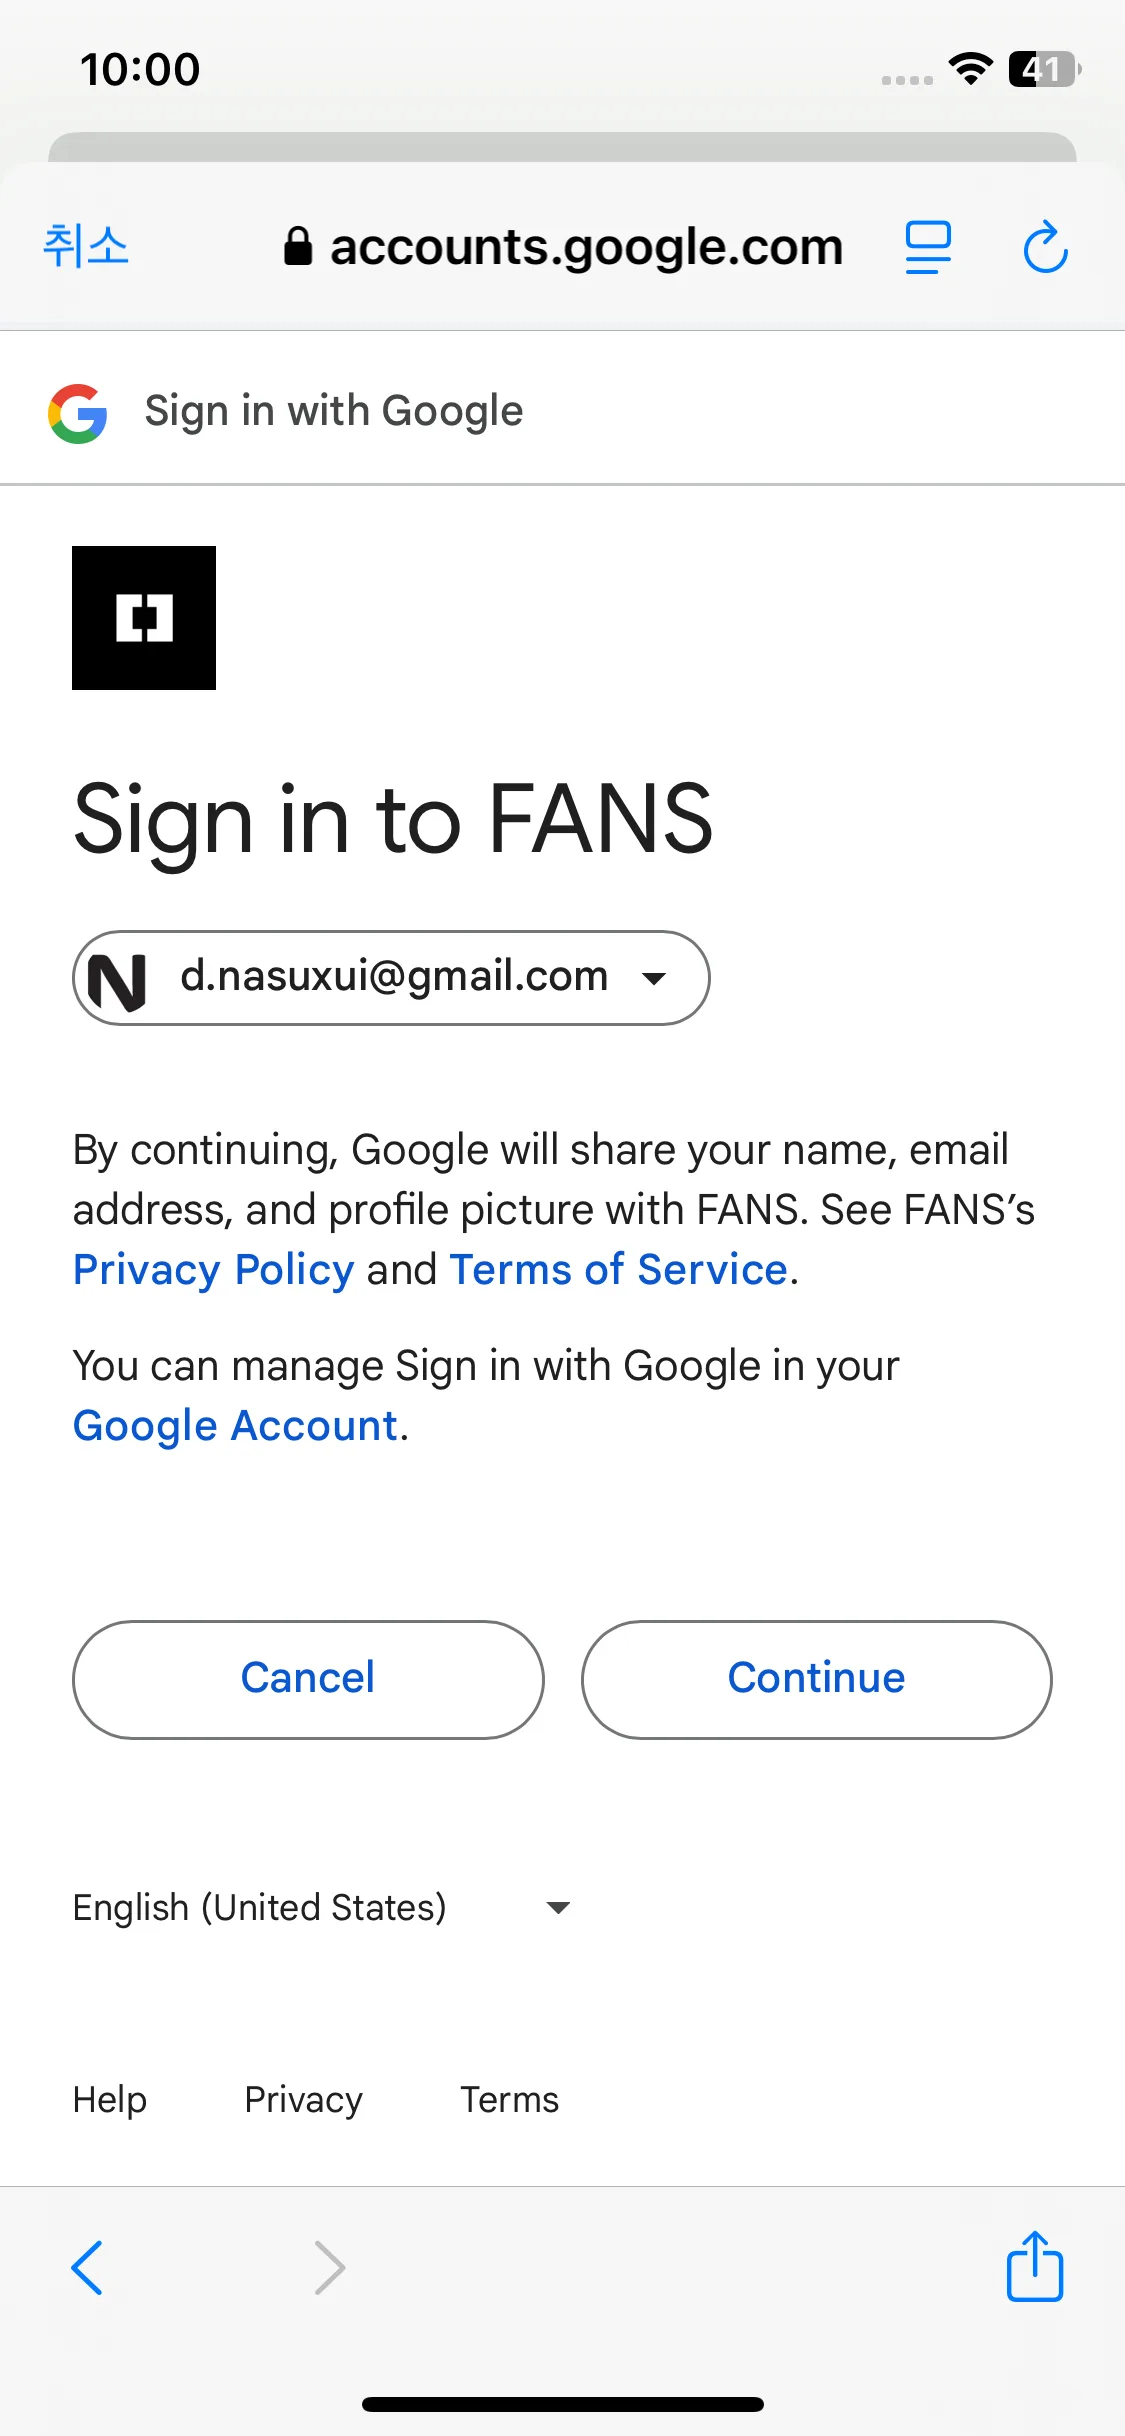This screenshot has width=1125, height=2436.
Task: Open FANS Privacy Policy link
Action: coord(214,1269)
